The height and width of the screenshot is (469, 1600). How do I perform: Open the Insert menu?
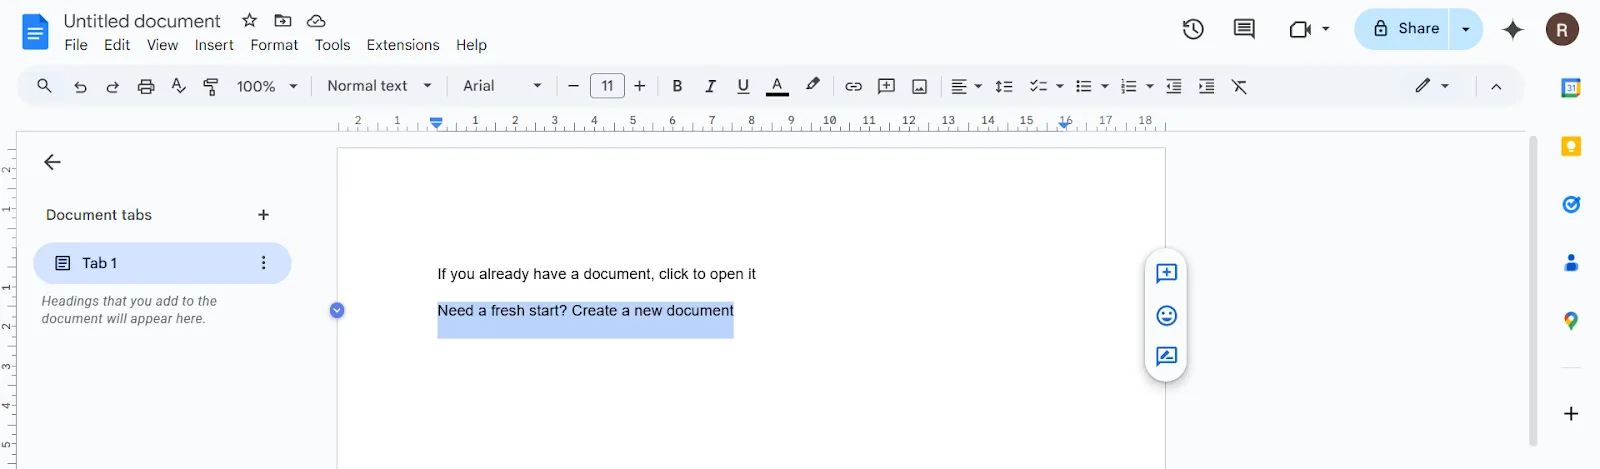click(x=214, y=45)
